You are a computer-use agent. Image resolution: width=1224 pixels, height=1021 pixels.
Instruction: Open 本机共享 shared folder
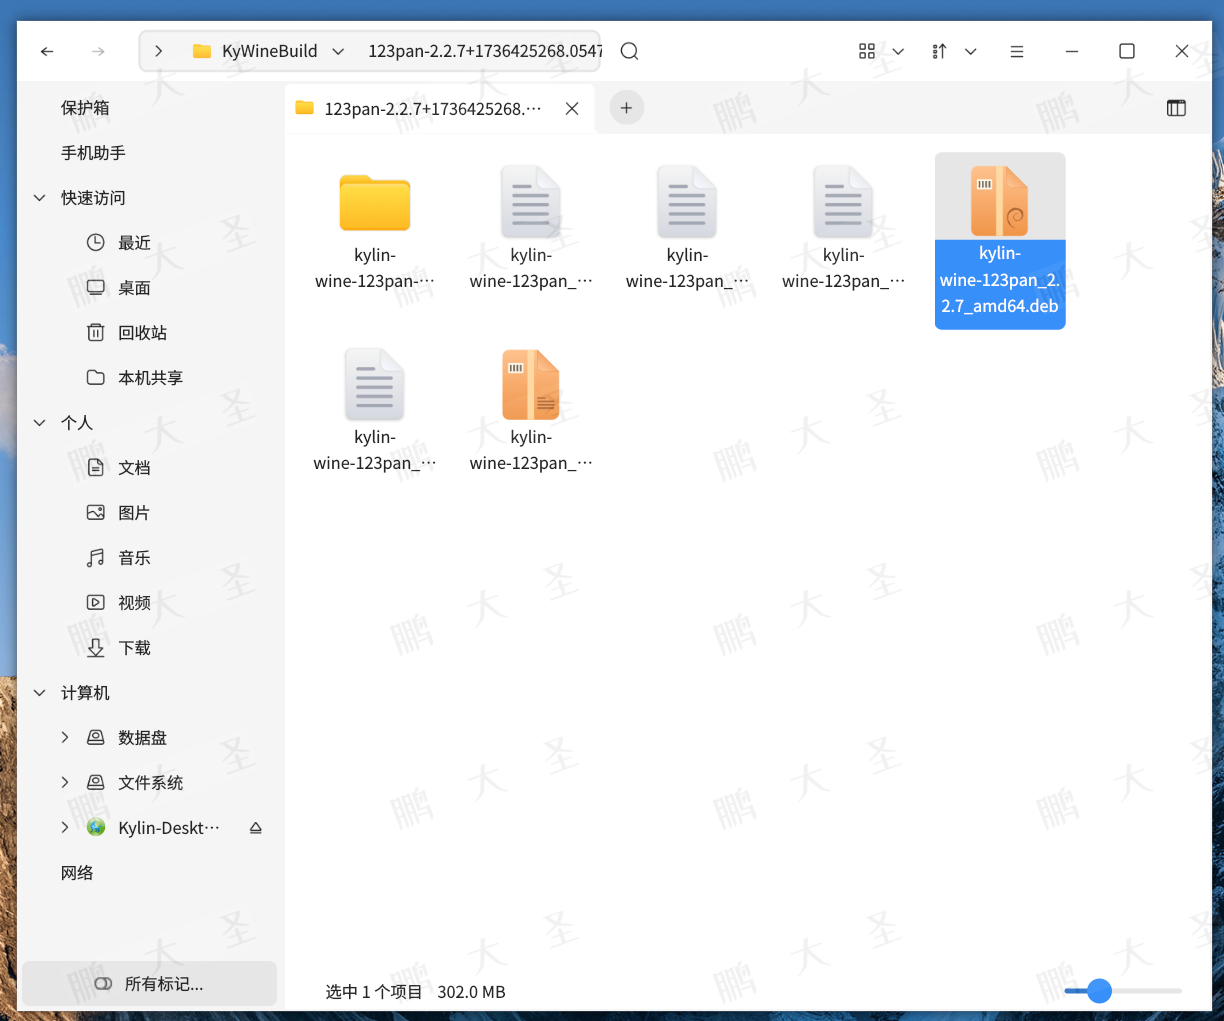(x=150, y=378)
